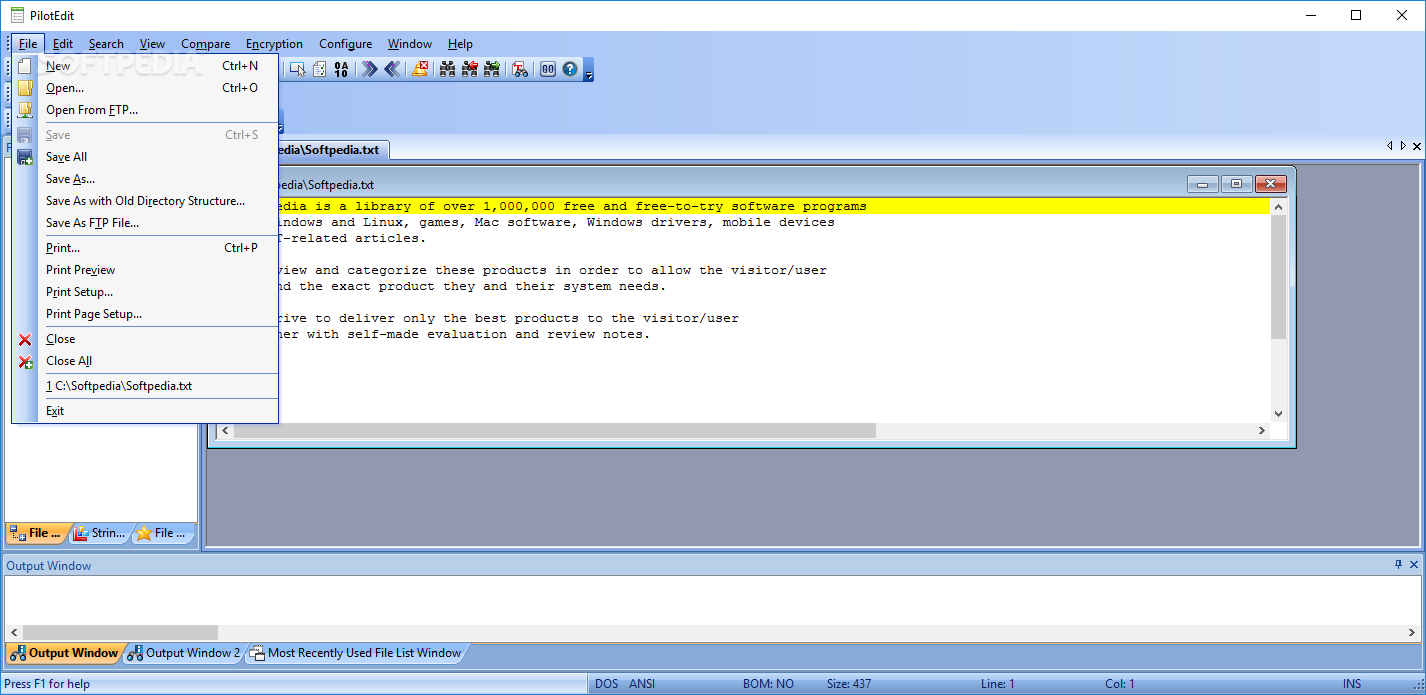The width and height of the screenshot is (1426, 695).
Task: Click the Open folder icon in File menu
Action: [x=25, y=88]
